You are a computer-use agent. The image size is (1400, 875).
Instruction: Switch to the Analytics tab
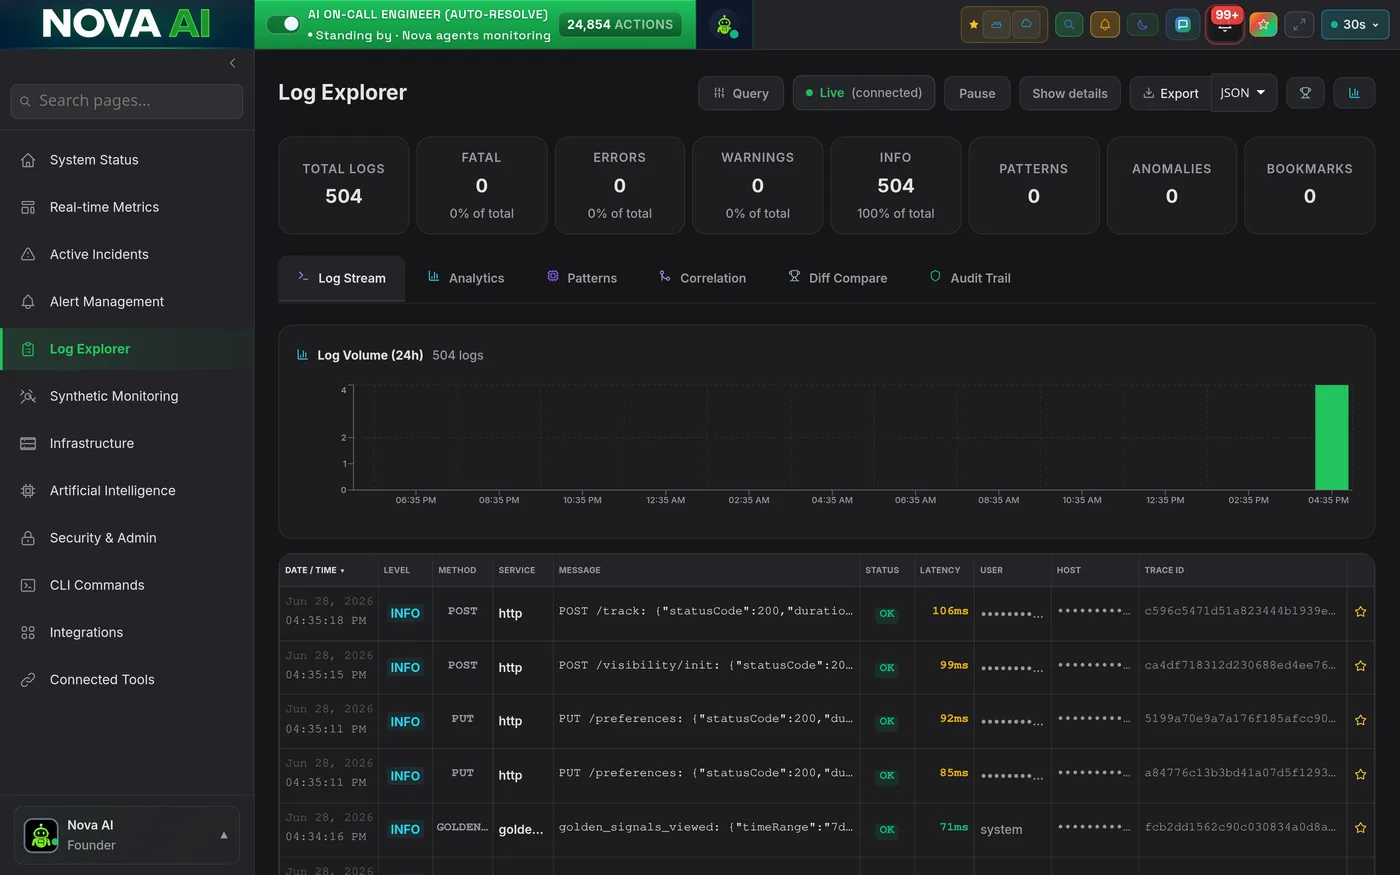tap(466, 278)
